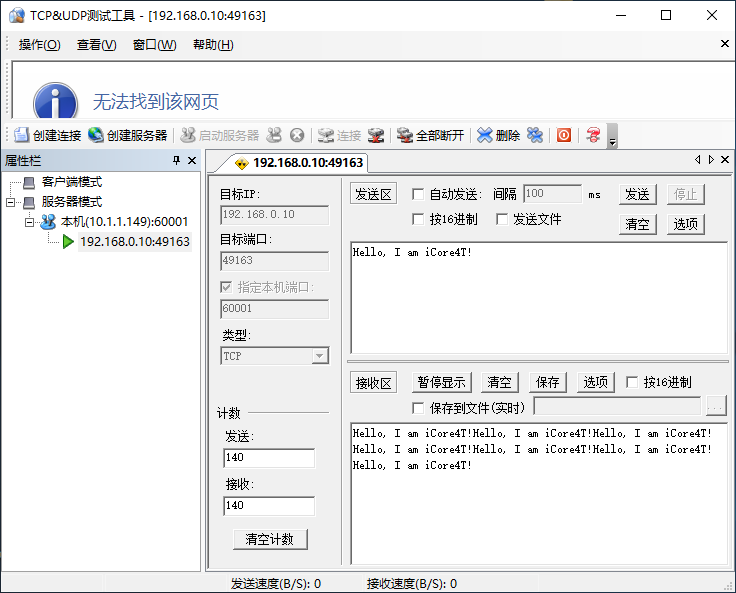Click the 清空计数 button
Viewport: 736px width, 593px height.
(x=270, y=539)
